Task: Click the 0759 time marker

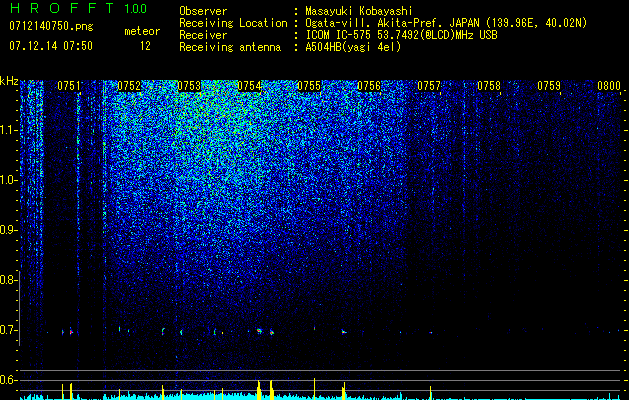Action: pos(549,86)
